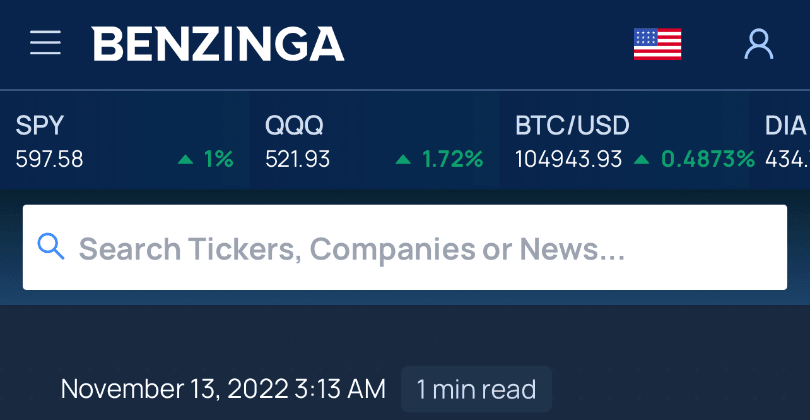This screenshot has width=810, height=420.
Task: Click the QQQ green up arrow
Action: click(403, 159)
